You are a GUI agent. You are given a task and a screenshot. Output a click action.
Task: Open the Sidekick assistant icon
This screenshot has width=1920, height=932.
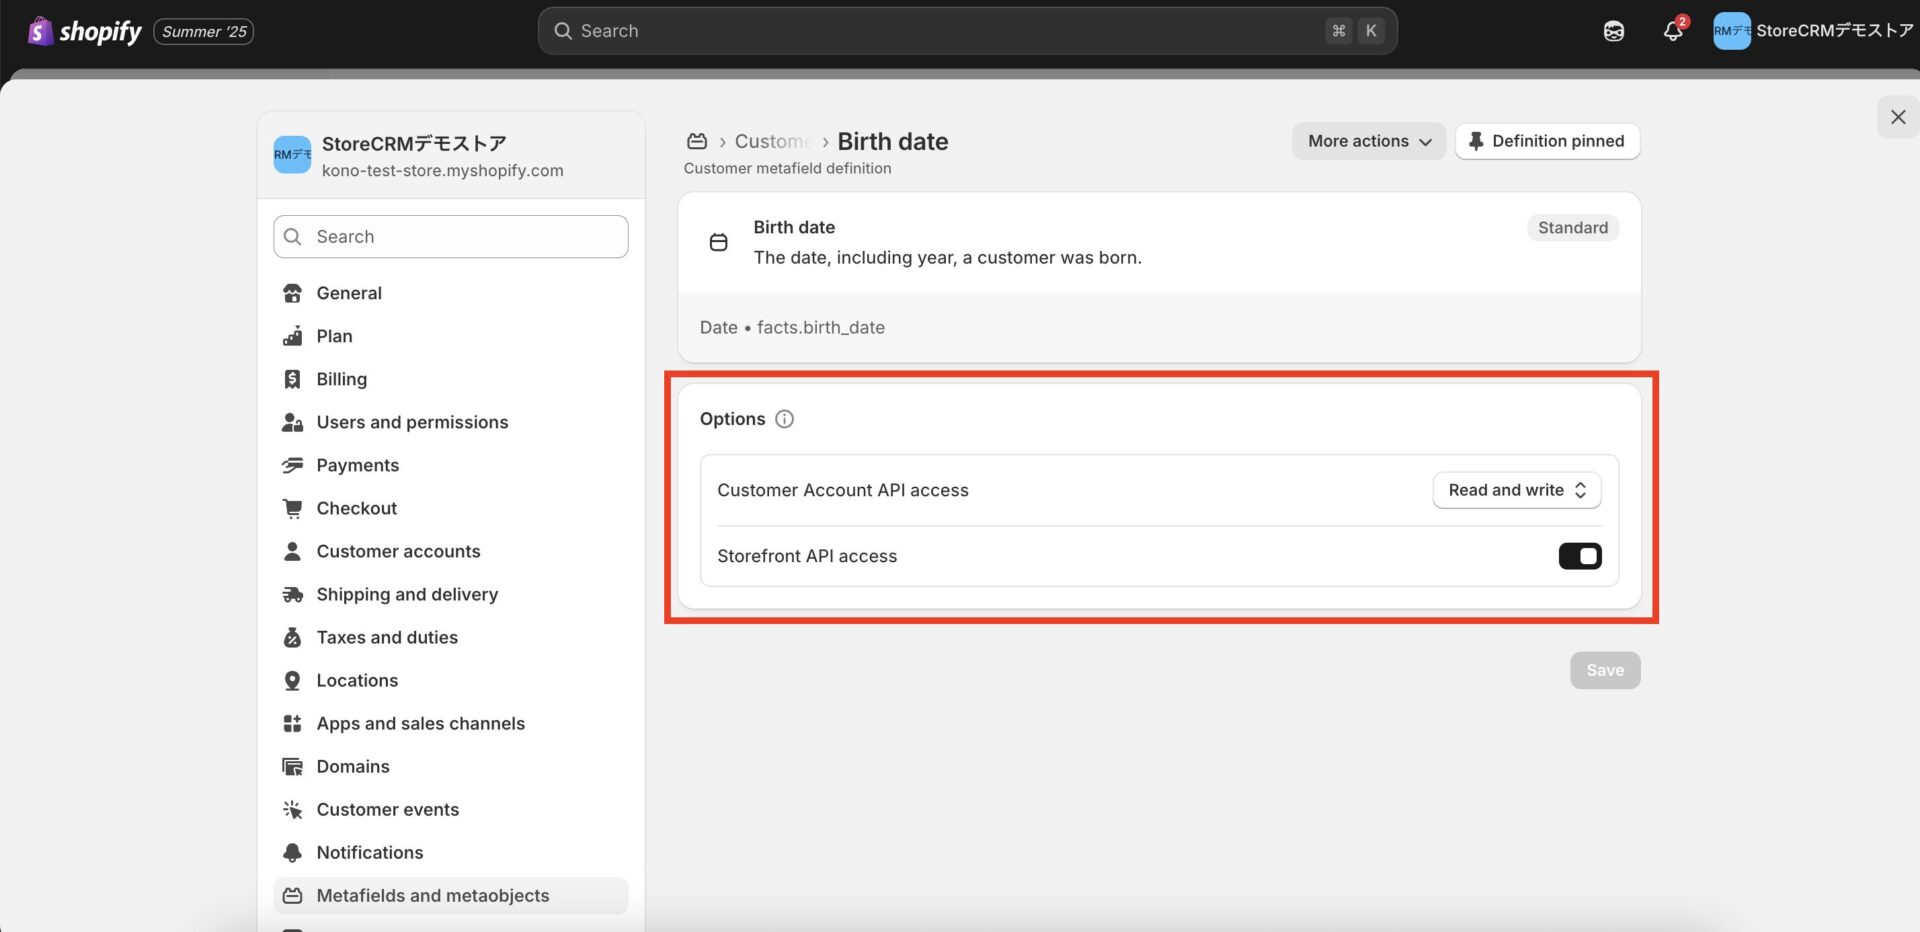[x=1613, y=31]
